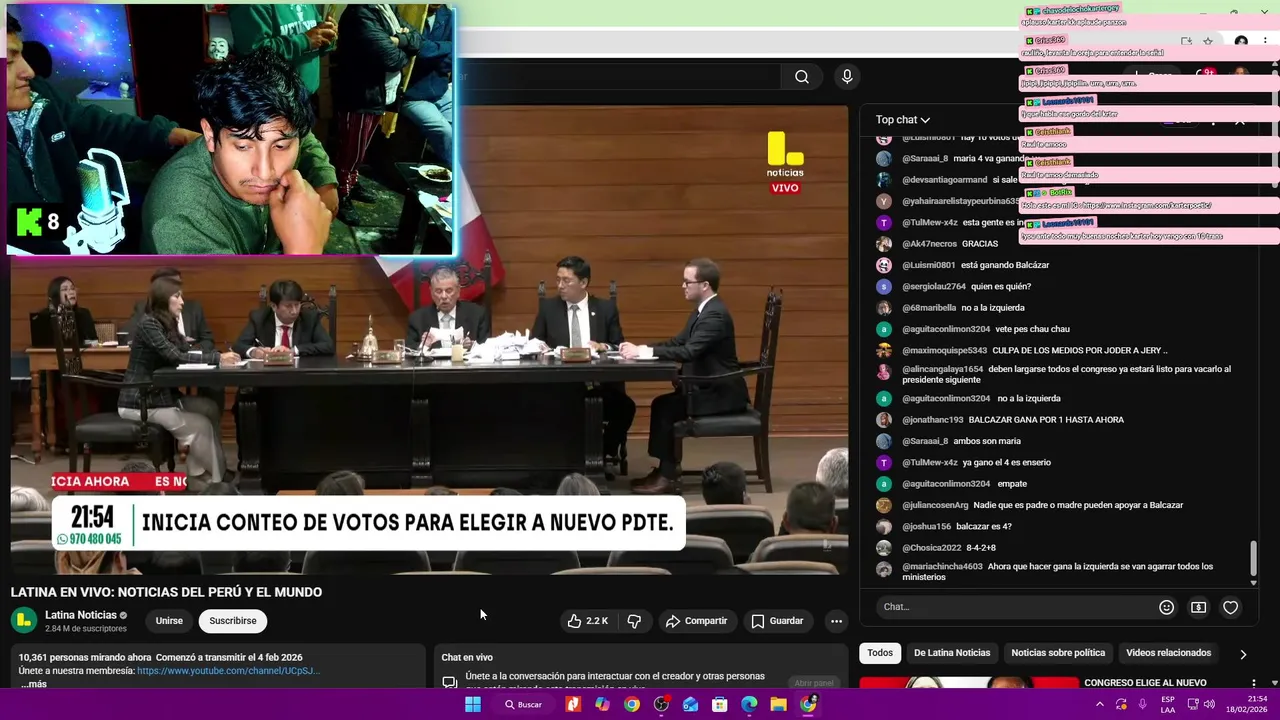Select De Latina Noticias chip
1280x720 pixels.
(952, 653)
